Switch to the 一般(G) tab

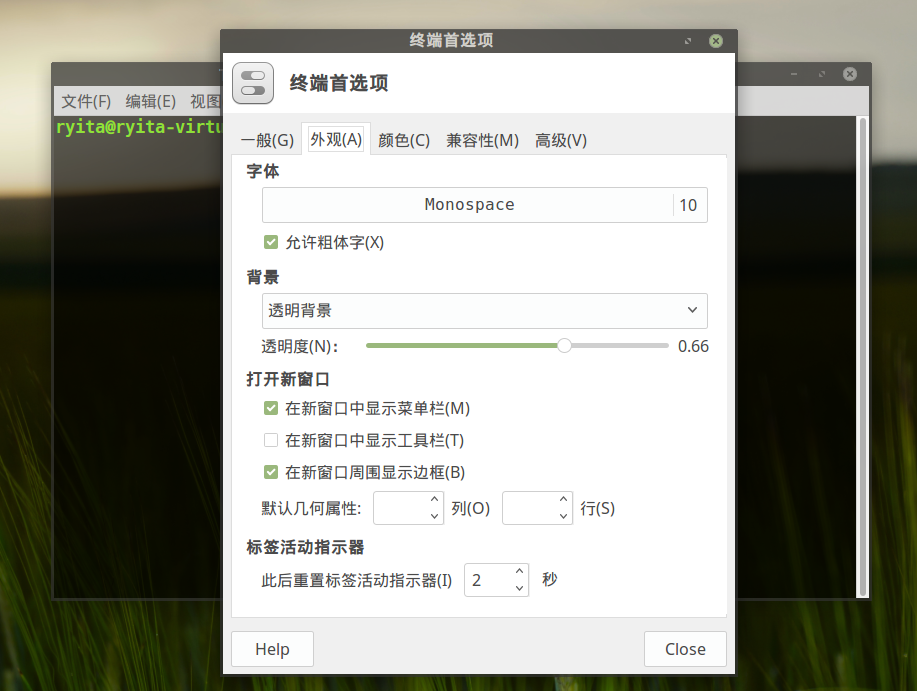click(267, 140)
